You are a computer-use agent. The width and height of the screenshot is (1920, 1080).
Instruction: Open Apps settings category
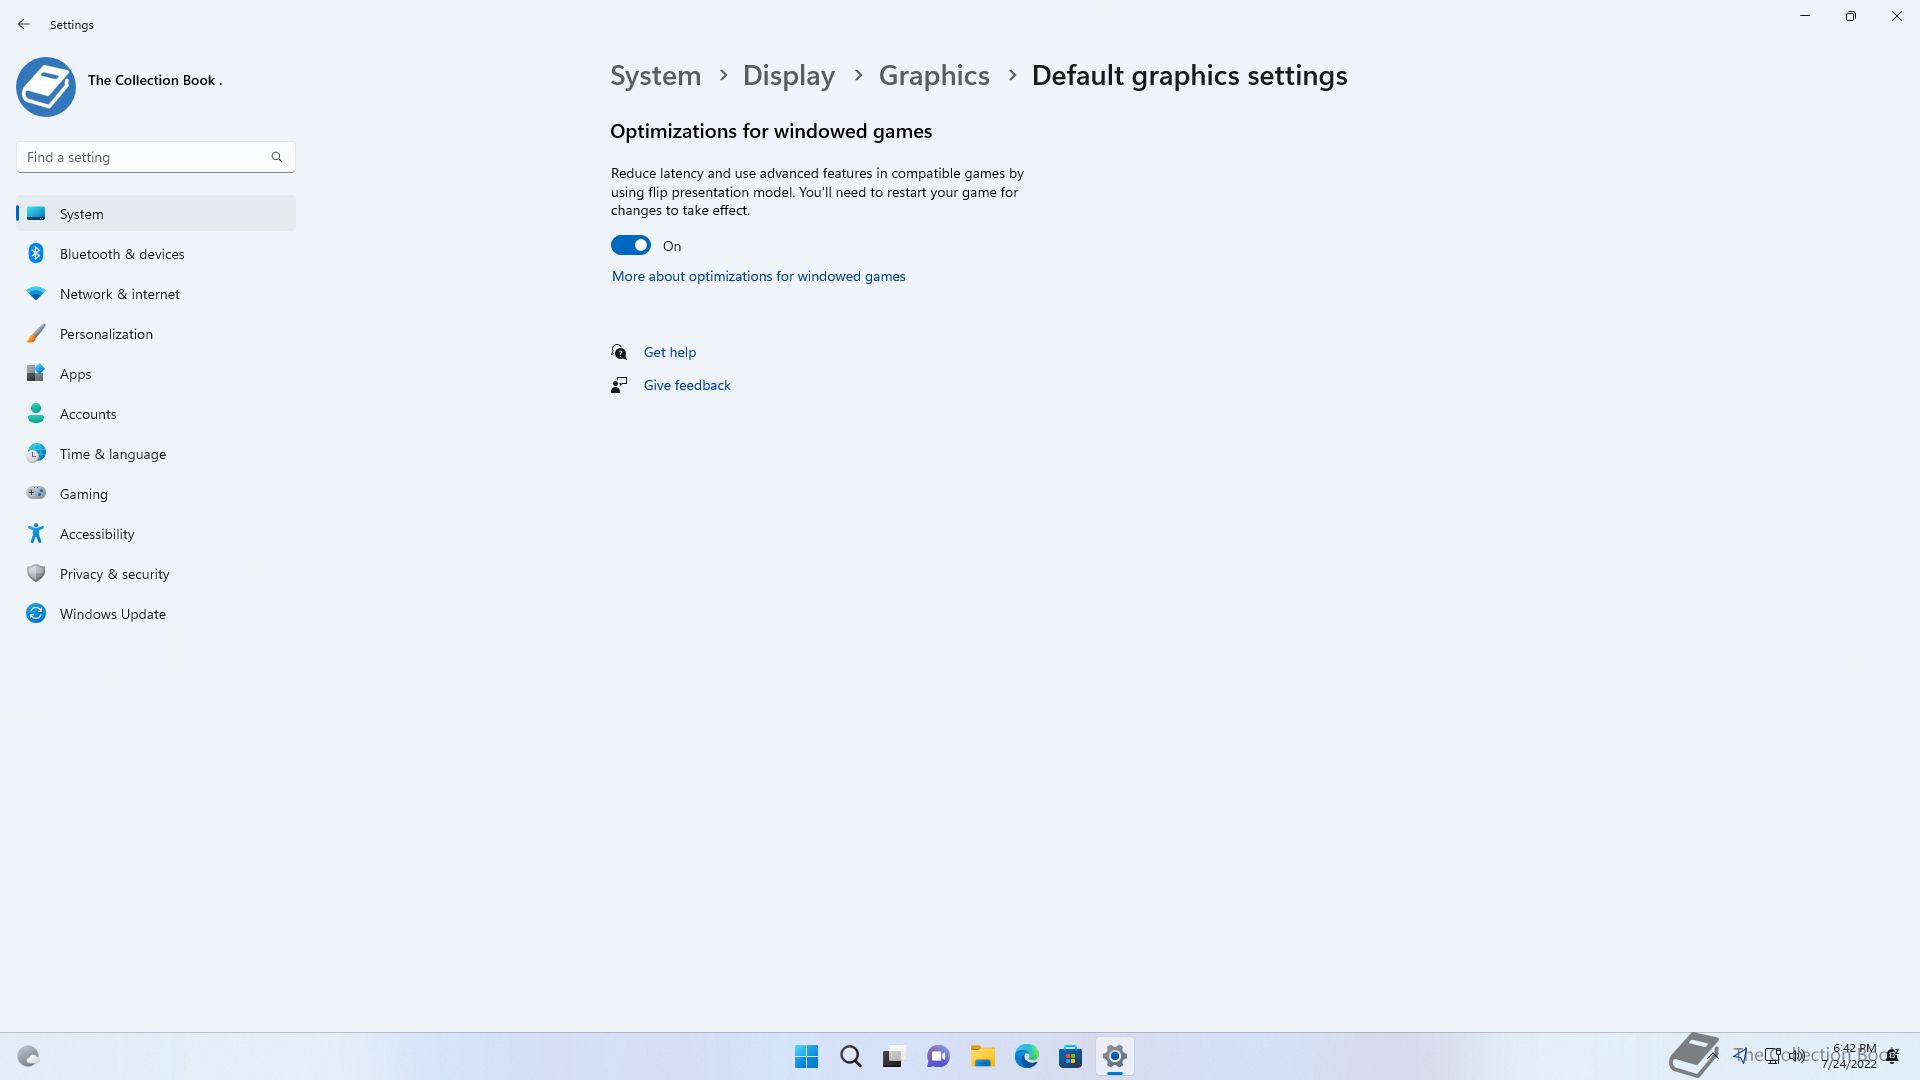(x=156, y=374)
